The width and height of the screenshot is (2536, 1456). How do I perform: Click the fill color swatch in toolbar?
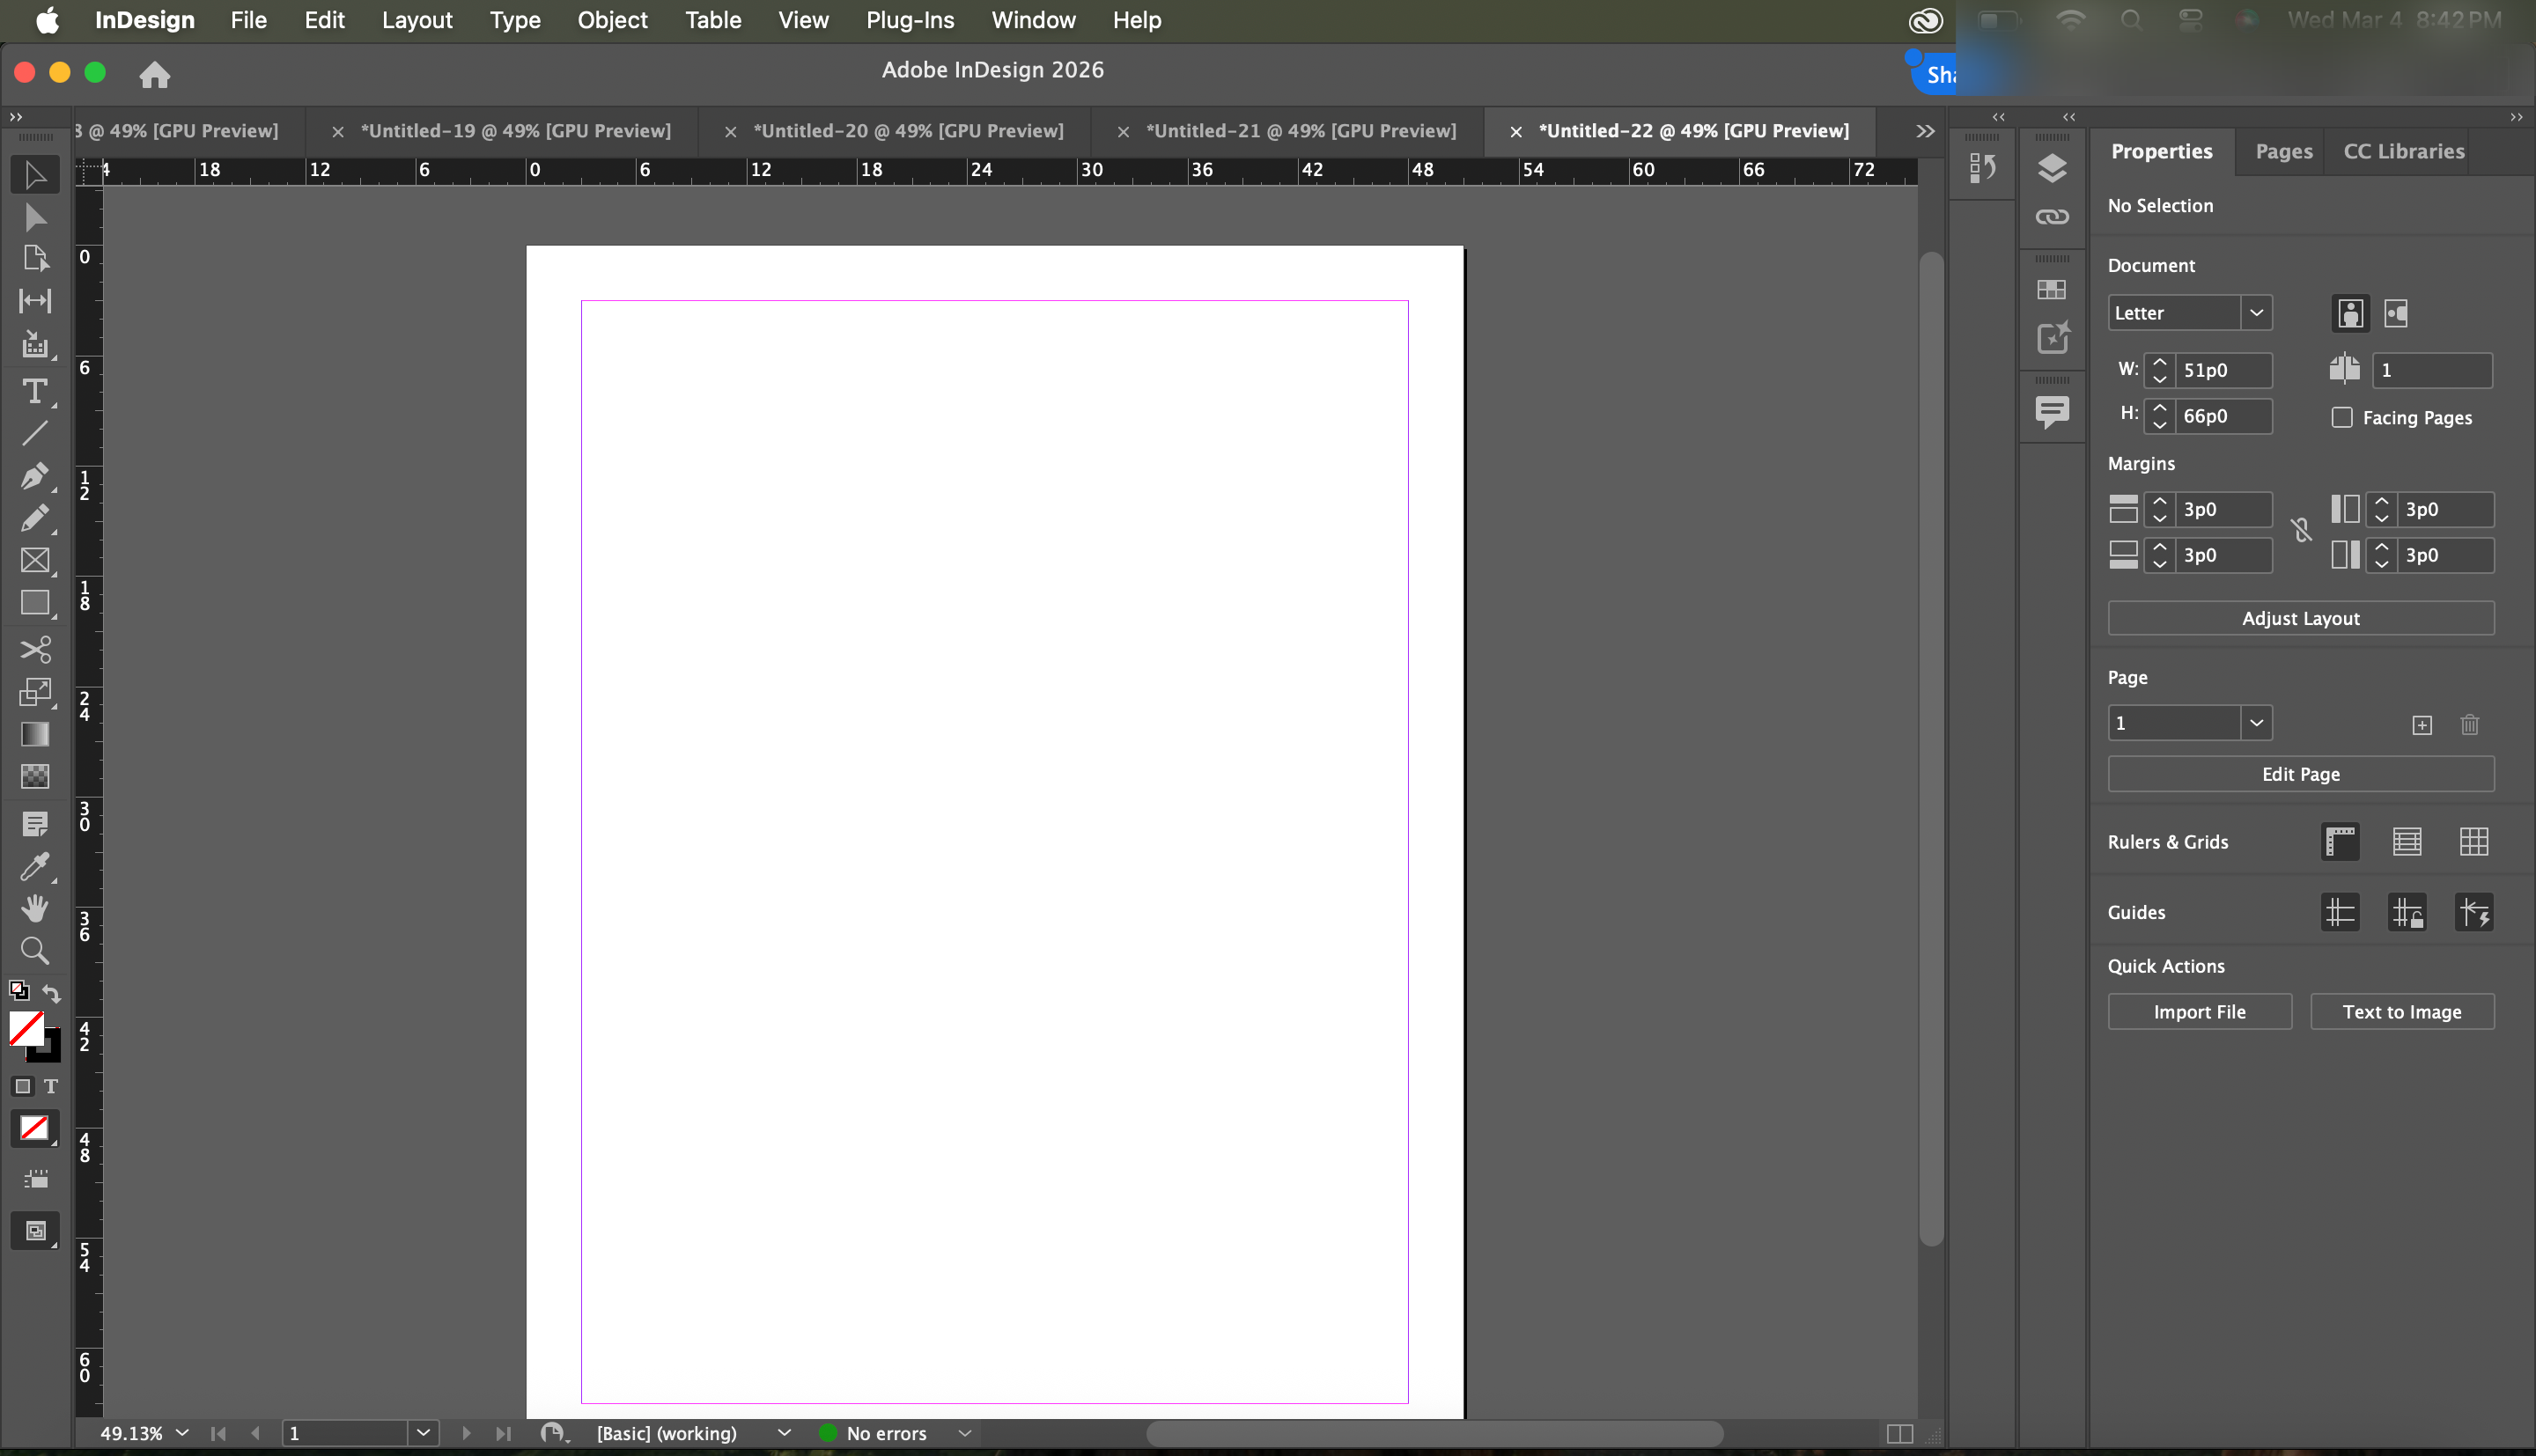25,1027
